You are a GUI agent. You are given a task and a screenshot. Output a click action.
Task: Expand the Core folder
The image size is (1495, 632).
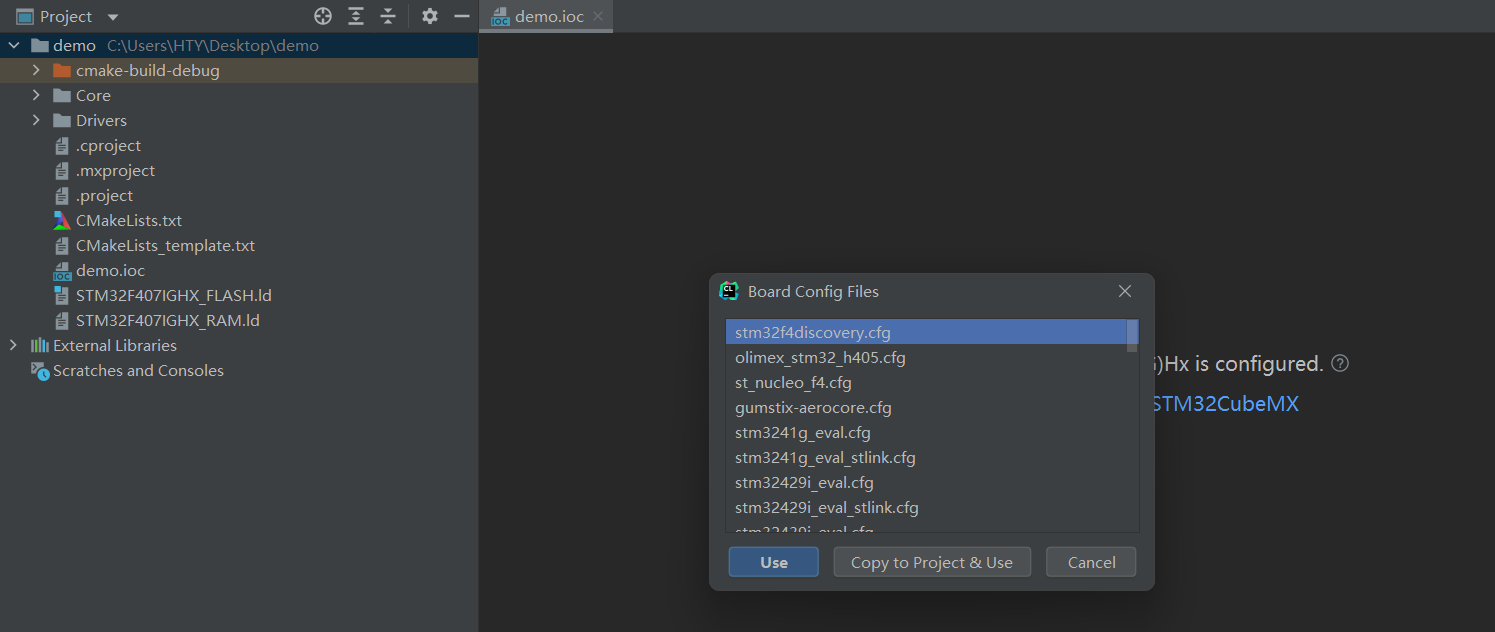point(36,96)
